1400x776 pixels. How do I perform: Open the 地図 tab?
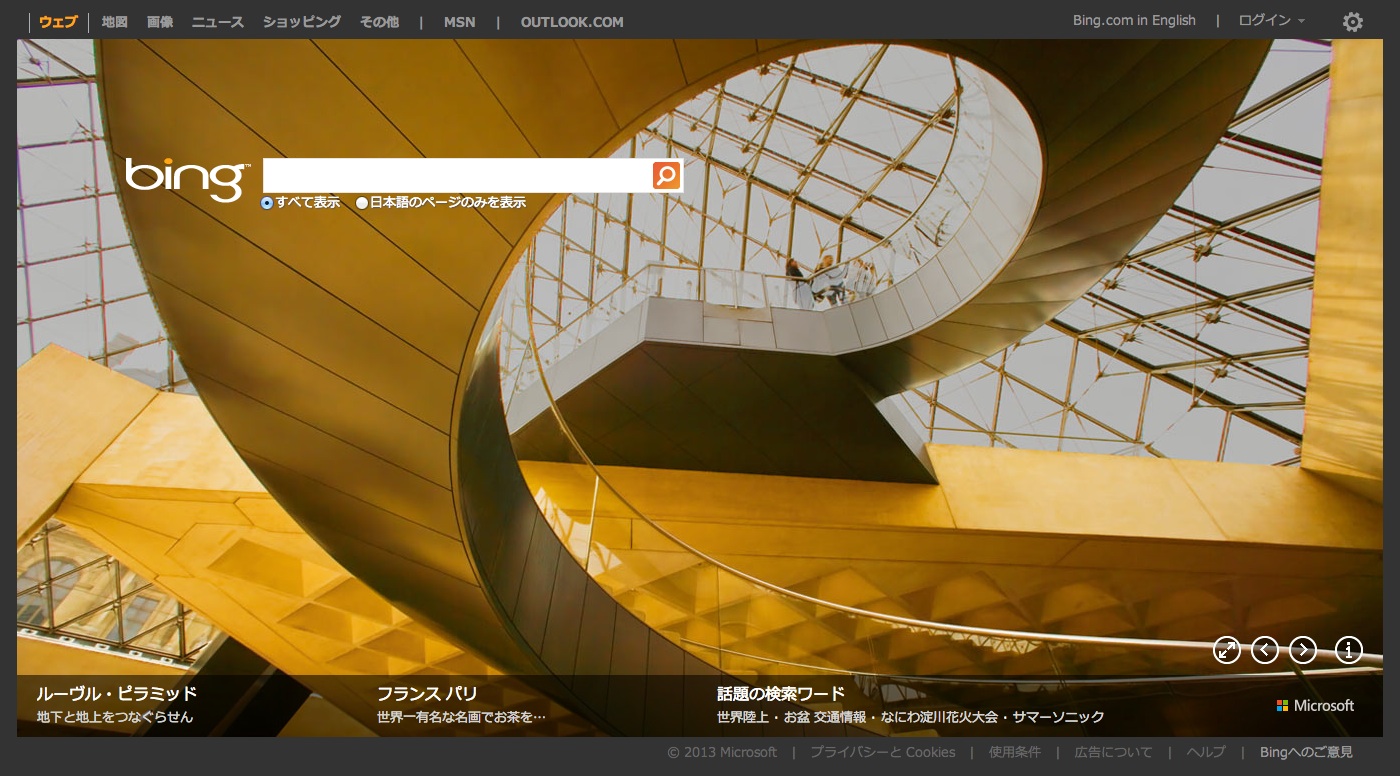click(x=115, y=22)
